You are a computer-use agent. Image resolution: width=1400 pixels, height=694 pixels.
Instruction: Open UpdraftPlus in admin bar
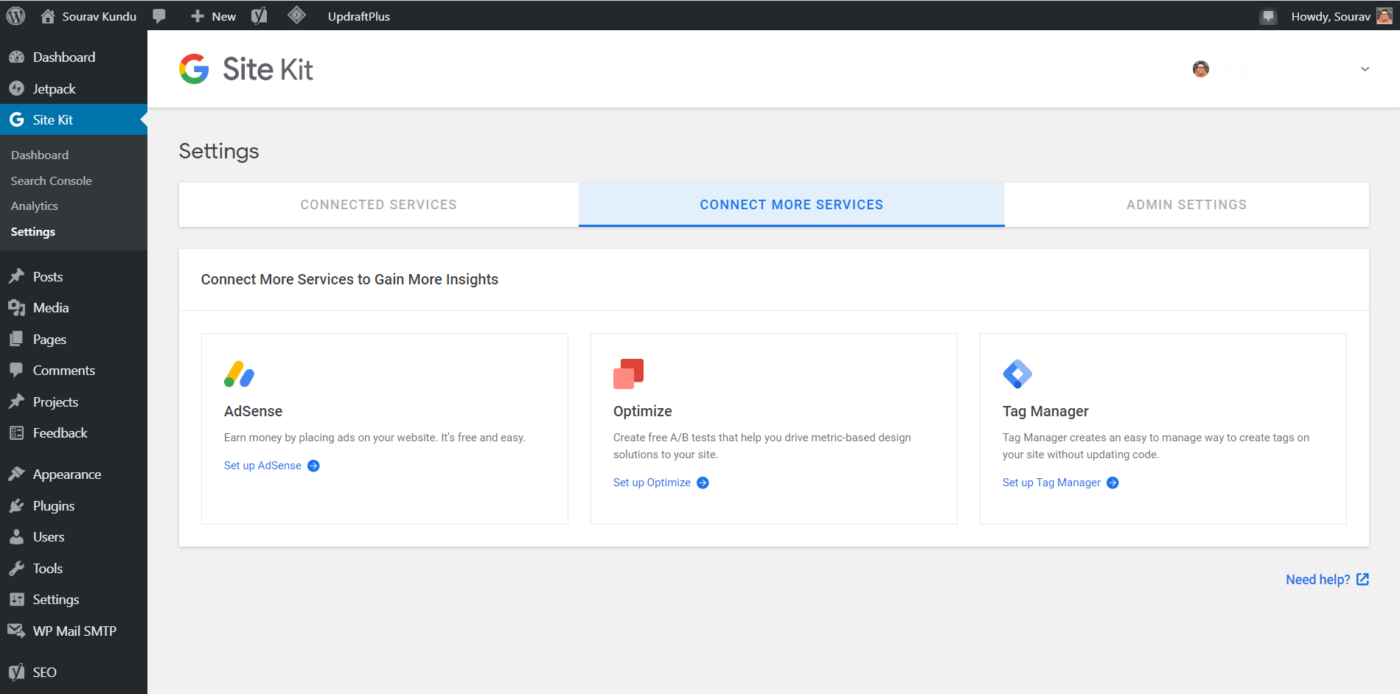[359, 16]
